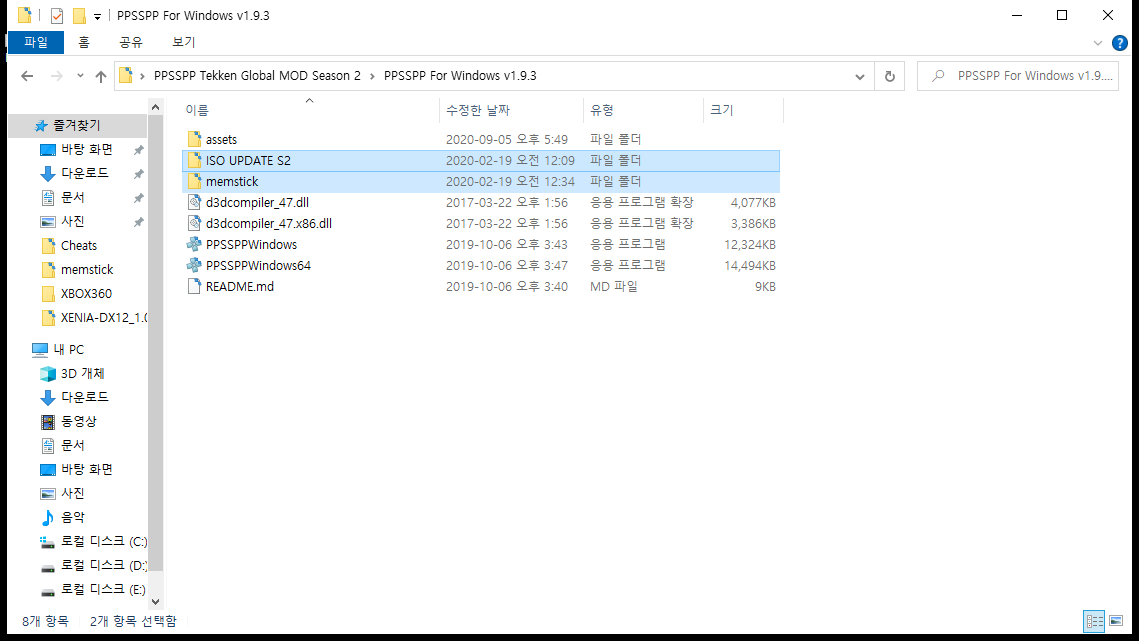Select the README.md file icon
Viewport: 1139px width, 641px height.
194,286
